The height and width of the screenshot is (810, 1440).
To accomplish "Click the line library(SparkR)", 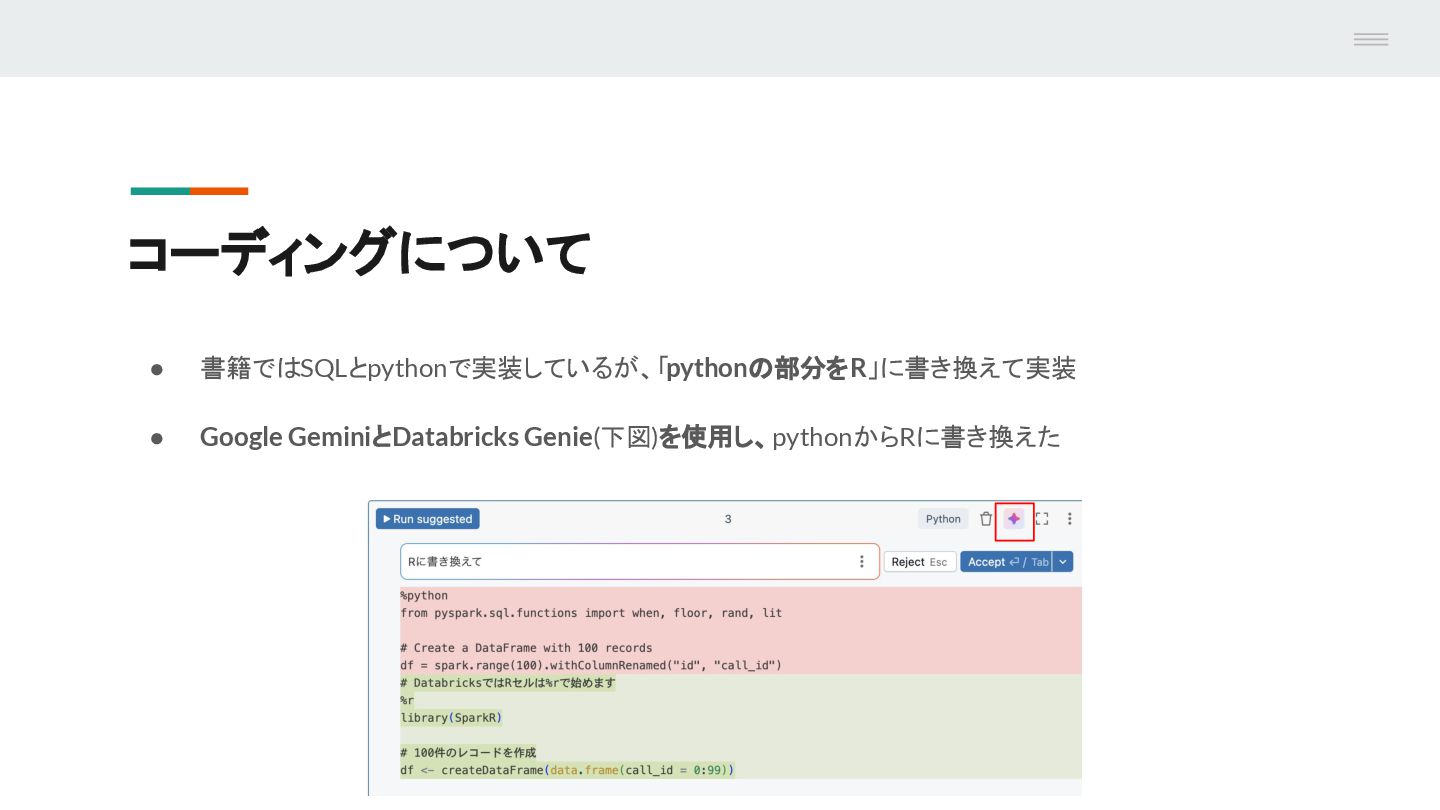I will coord(451,718).
